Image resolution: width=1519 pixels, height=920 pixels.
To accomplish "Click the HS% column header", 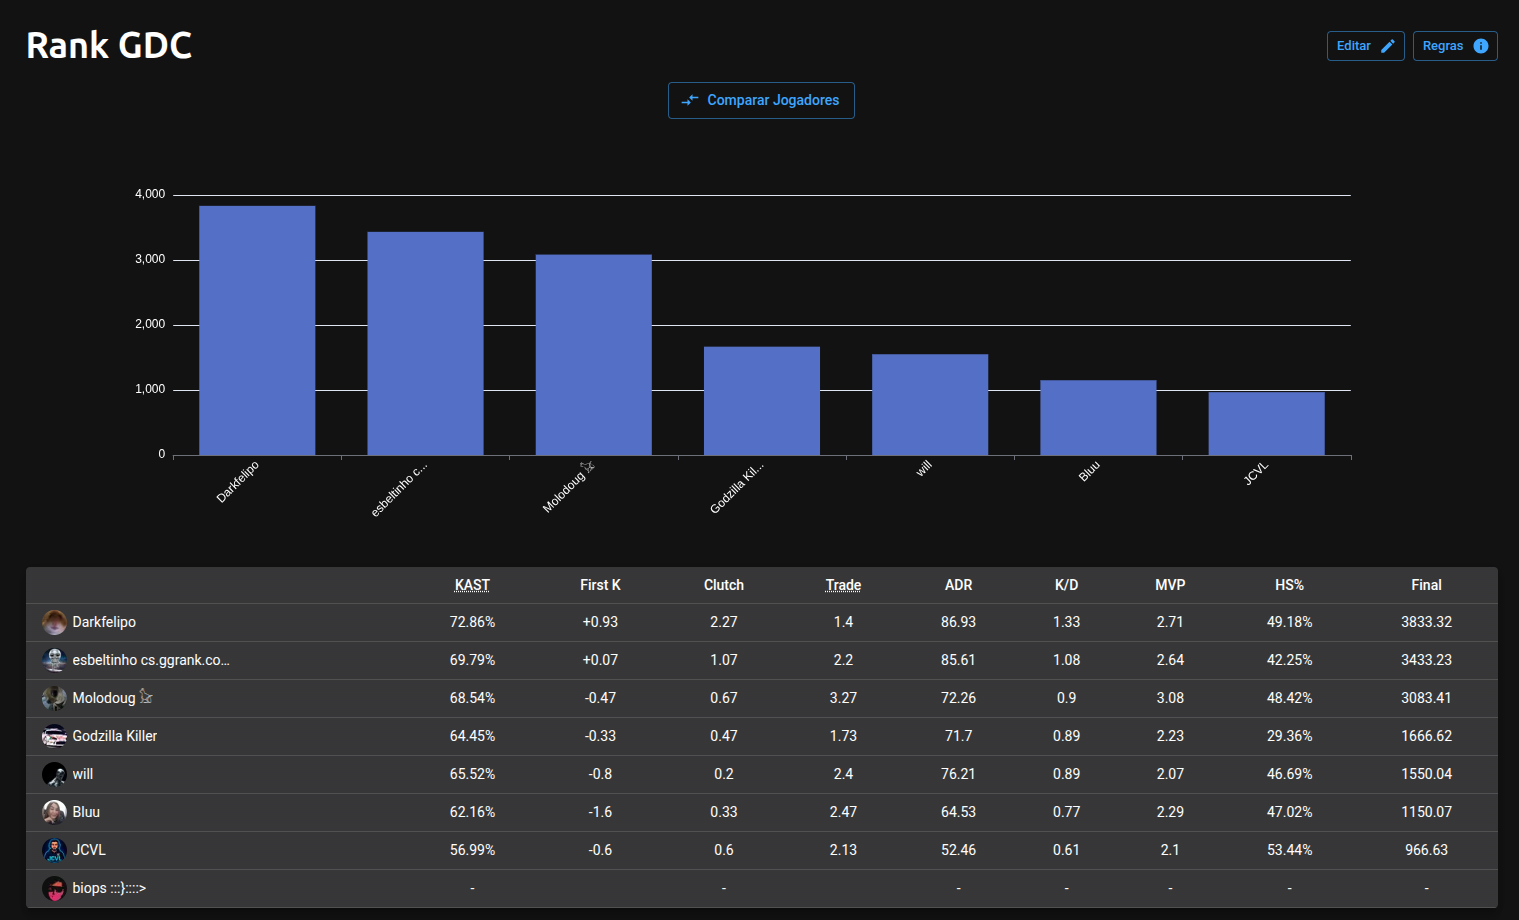I will click(1289, 585).
